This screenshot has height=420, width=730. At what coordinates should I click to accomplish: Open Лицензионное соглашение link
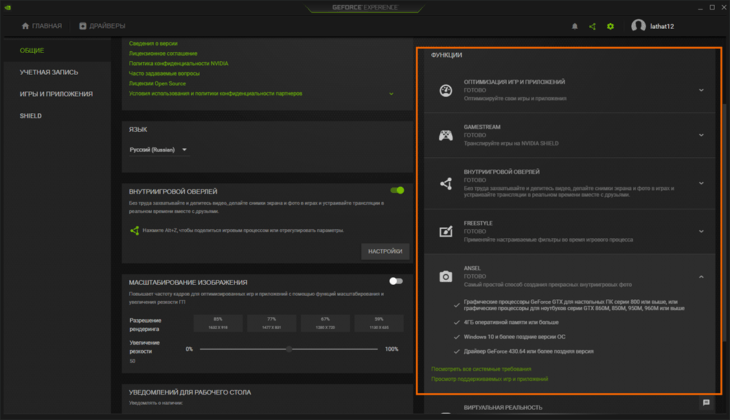(163, 54)
